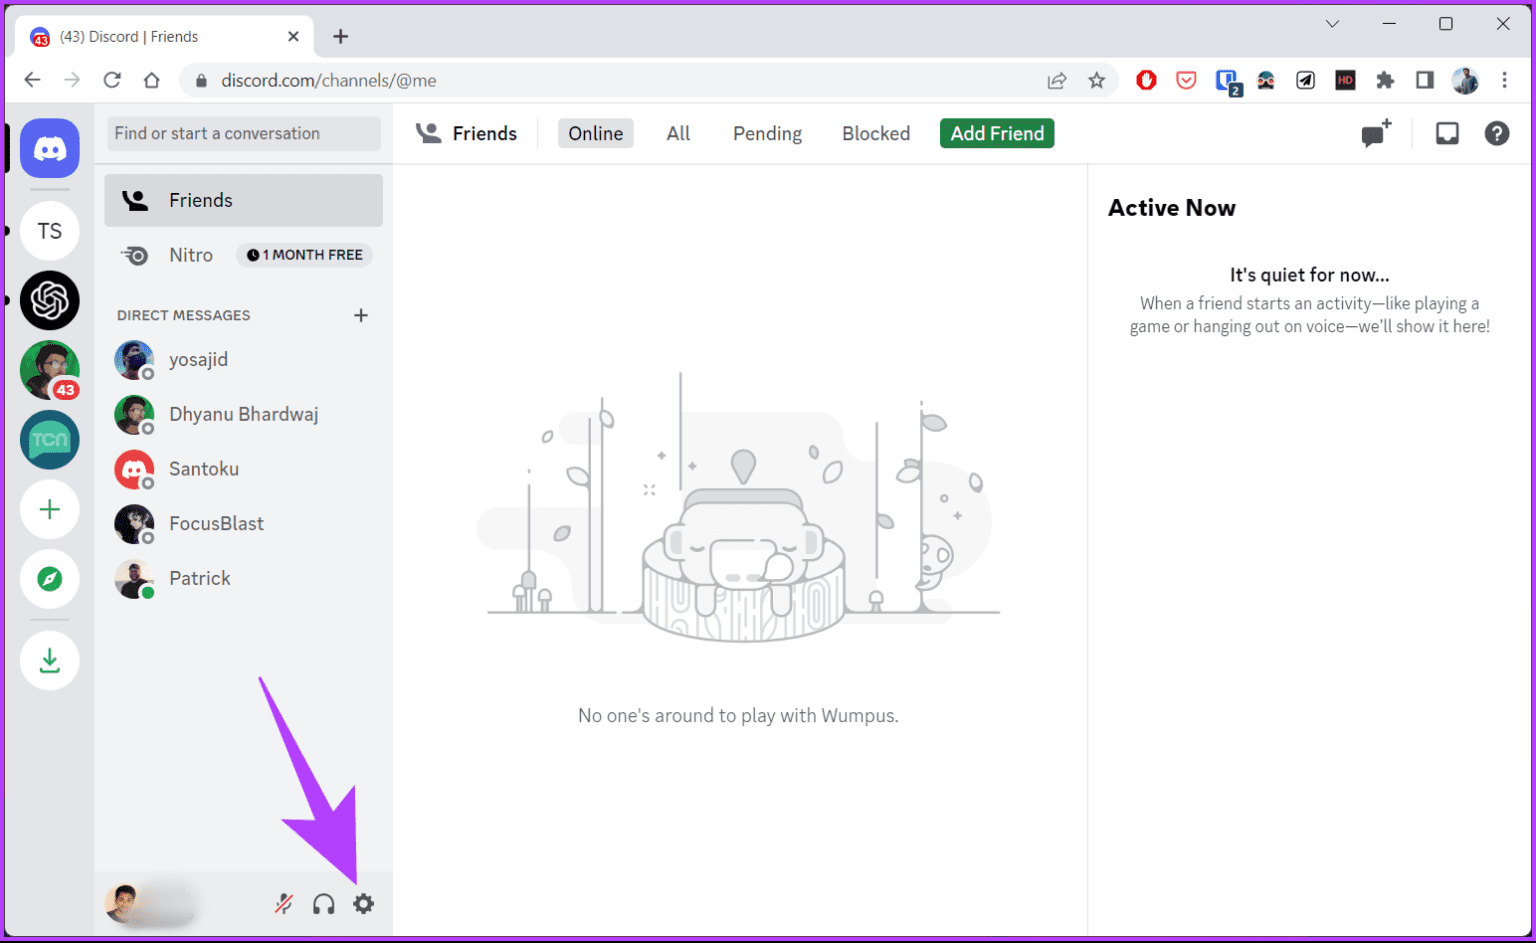Click the address bar URL

coord(329,80)
